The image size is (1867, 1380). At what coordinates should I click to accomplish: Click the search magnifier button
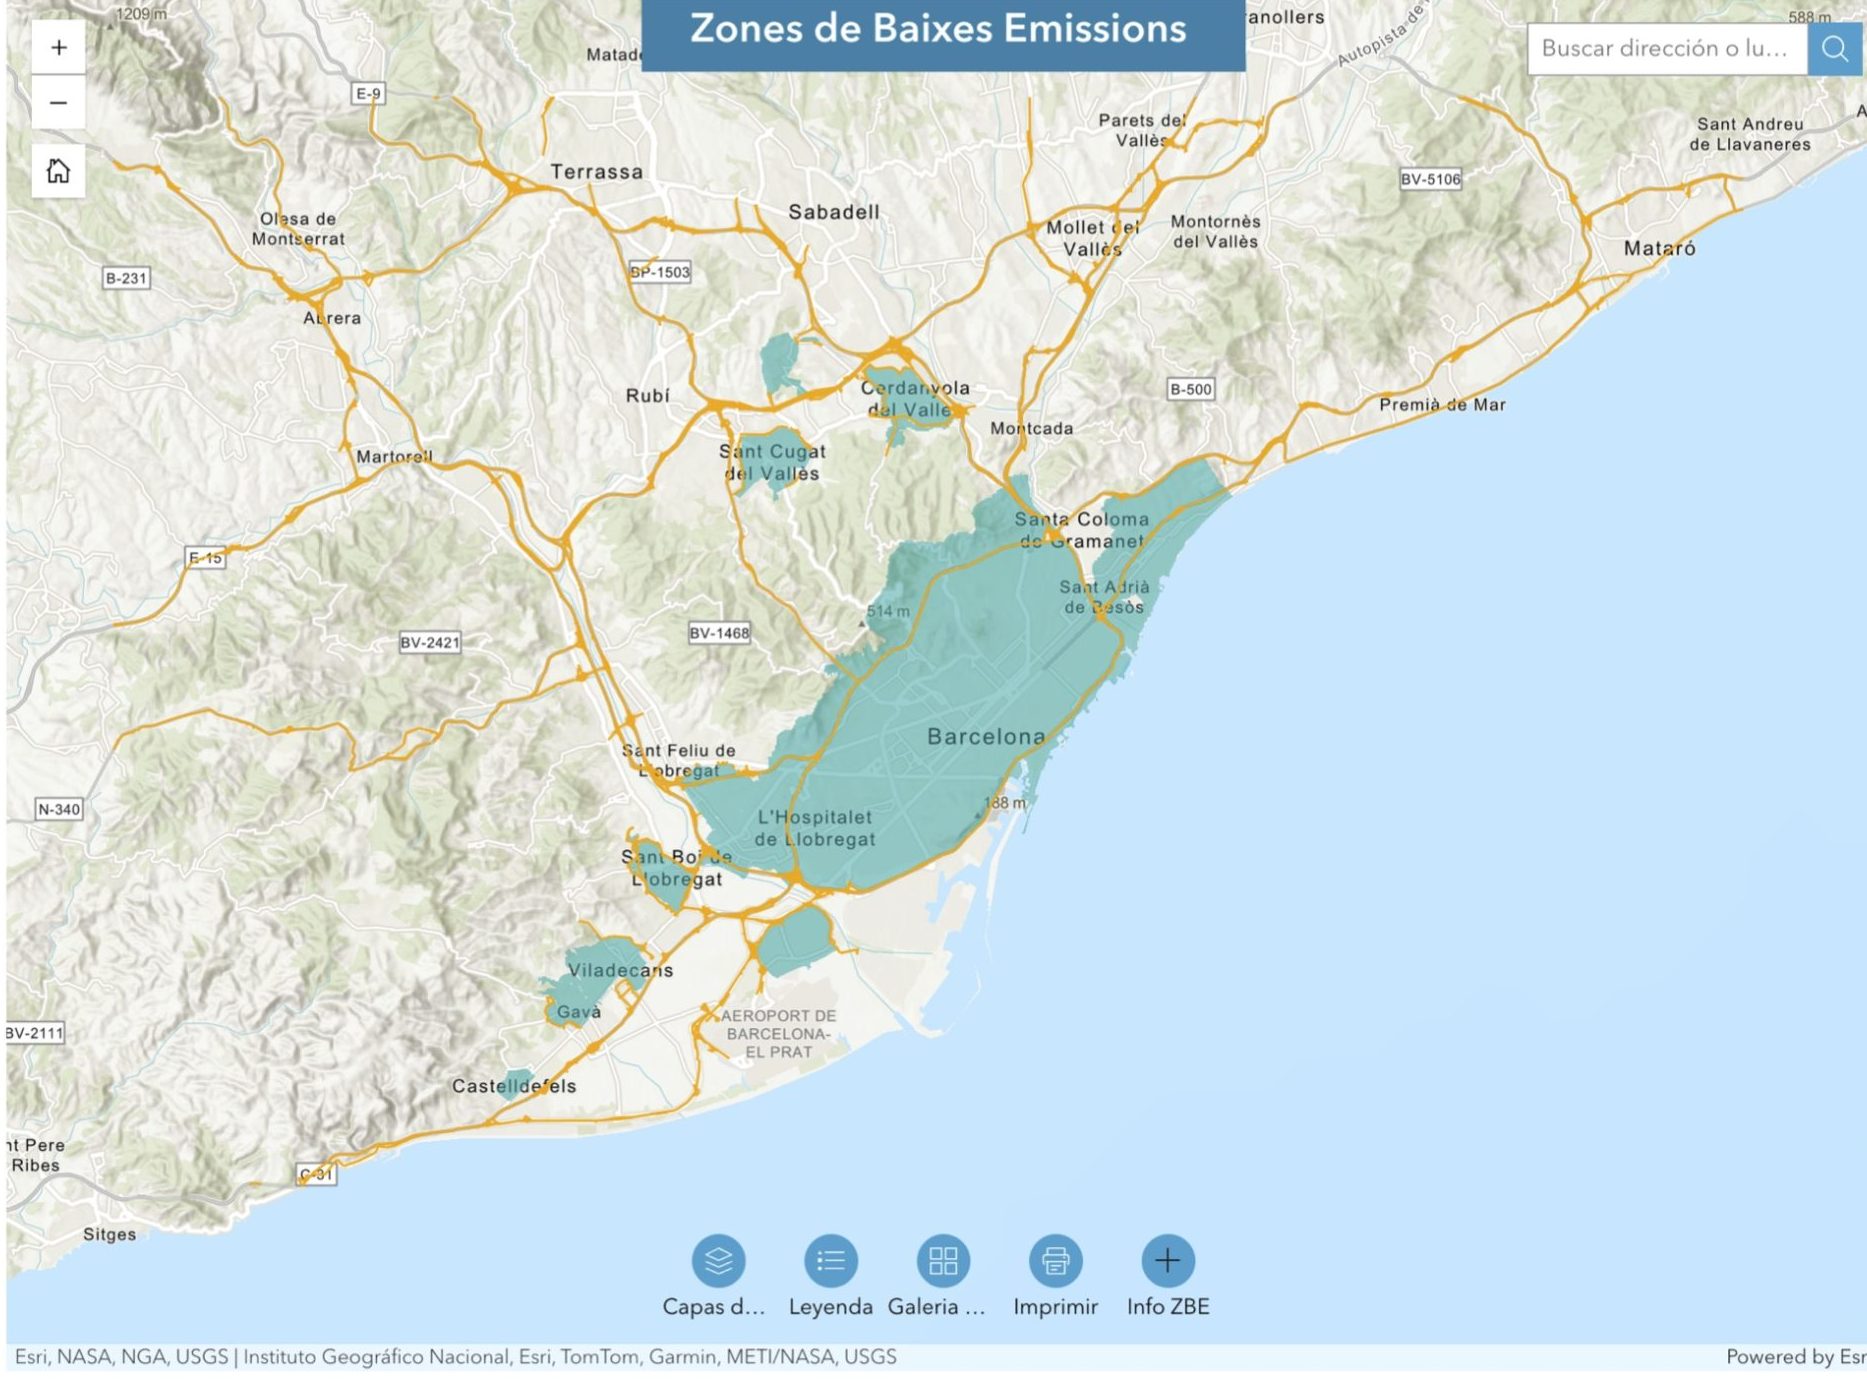tap(1834, 49)
